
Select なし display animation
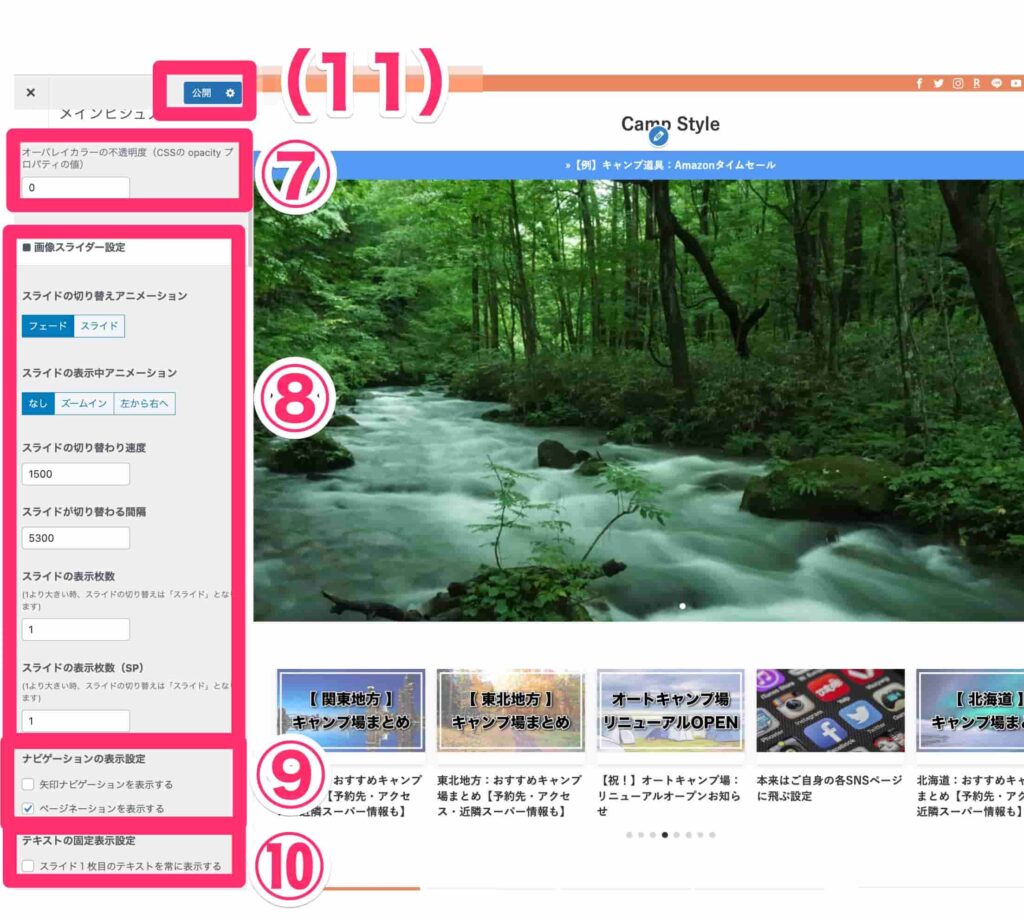pos(38,403)
